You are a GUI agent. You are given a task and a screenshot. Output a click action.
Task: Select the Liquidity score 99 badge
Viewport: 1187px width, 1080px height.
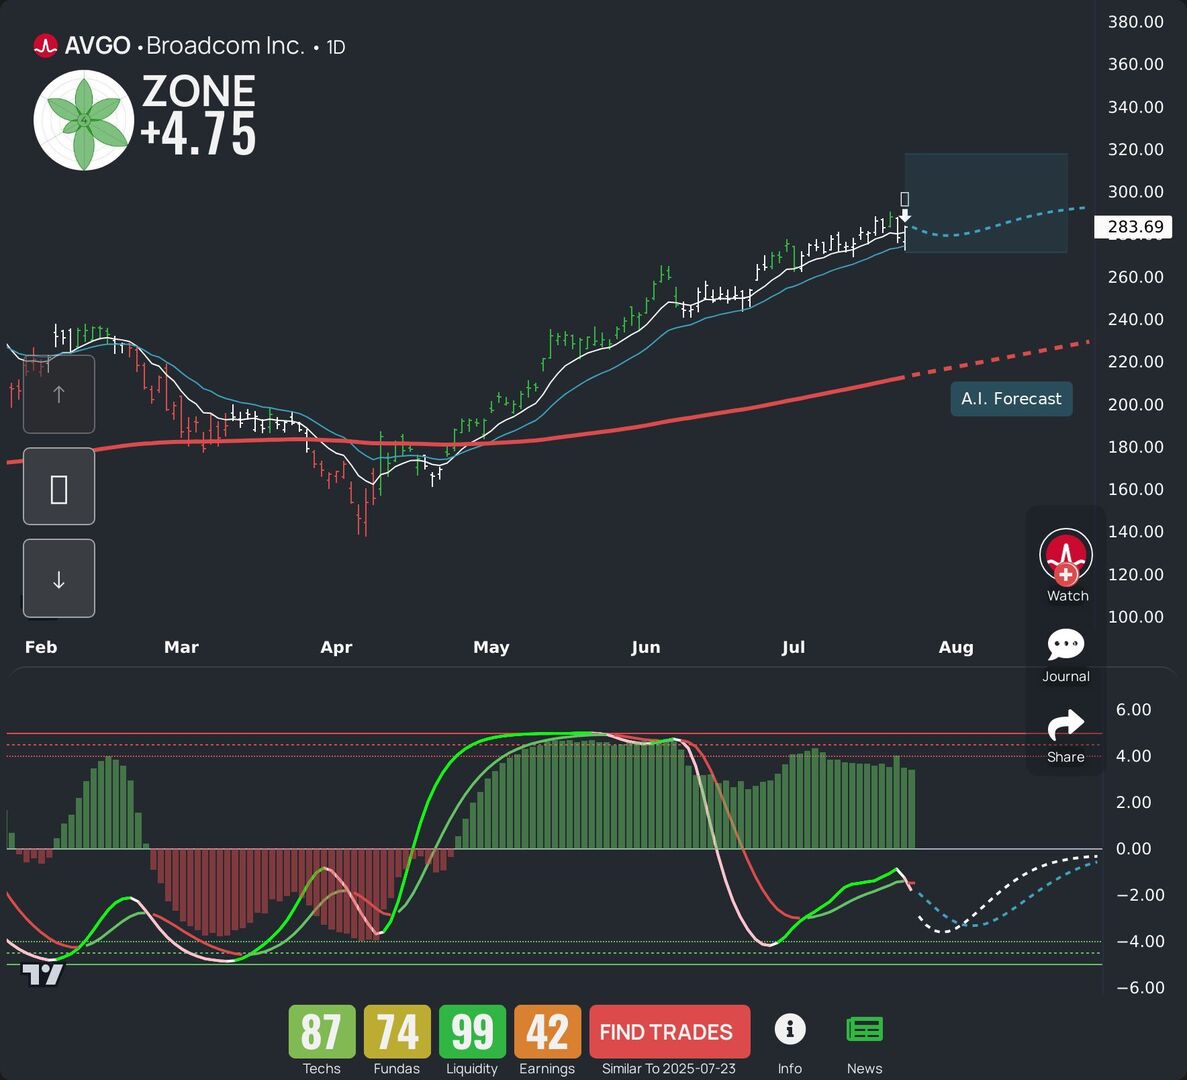472,1032
